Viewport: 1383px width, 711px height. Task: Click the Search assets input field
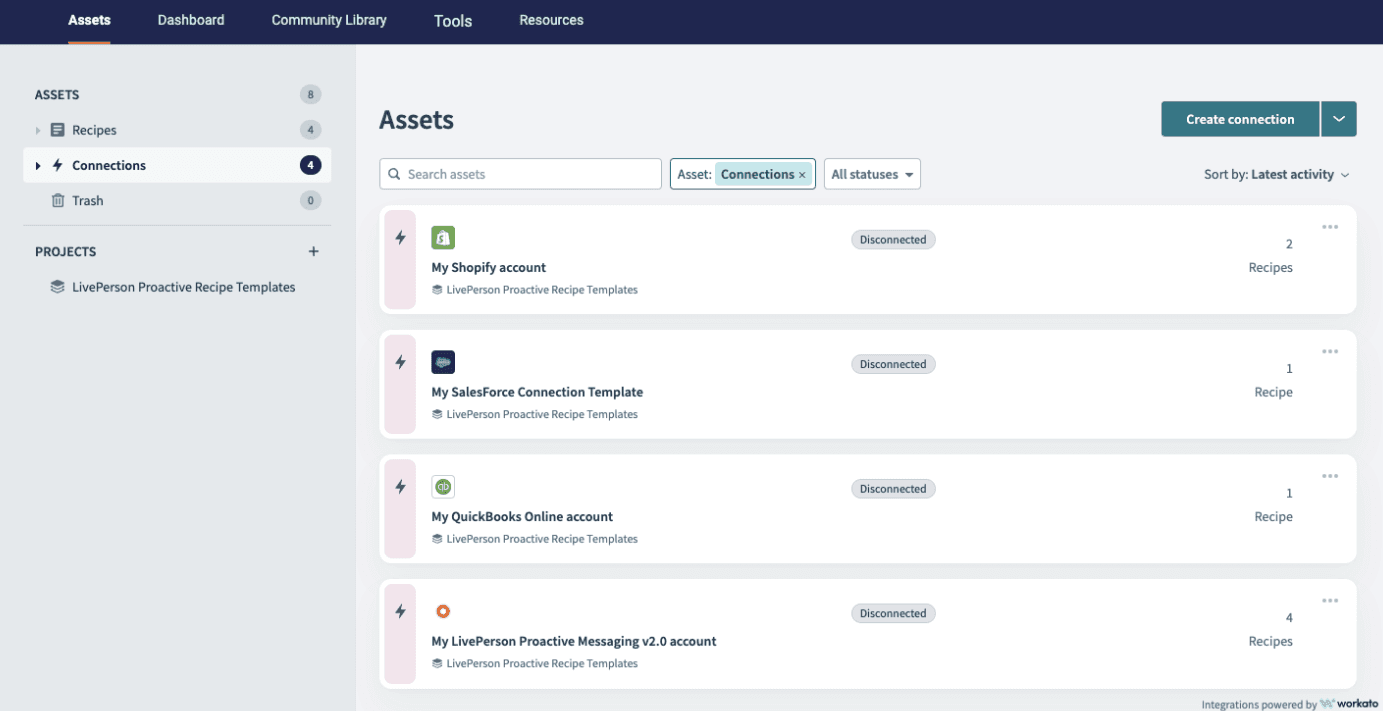point(521,174)
